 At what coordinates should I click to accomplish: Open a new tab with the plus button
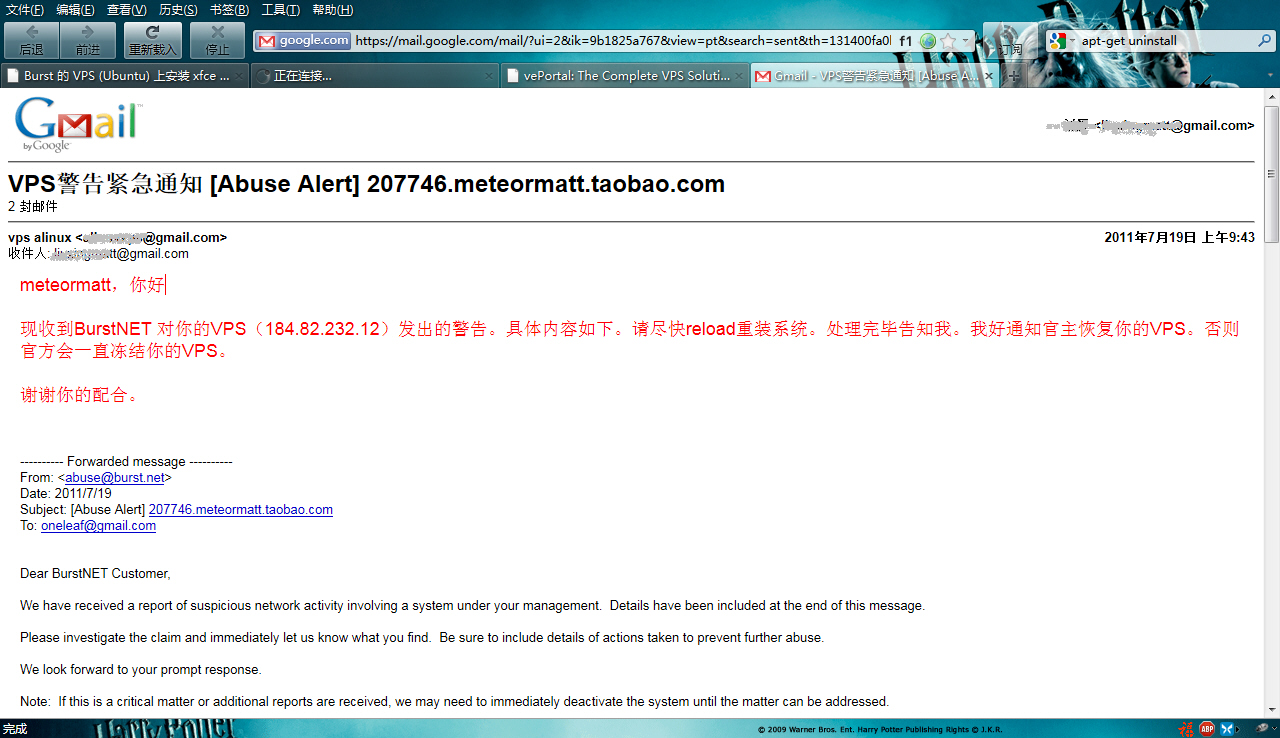click(x=1013, y=76)
